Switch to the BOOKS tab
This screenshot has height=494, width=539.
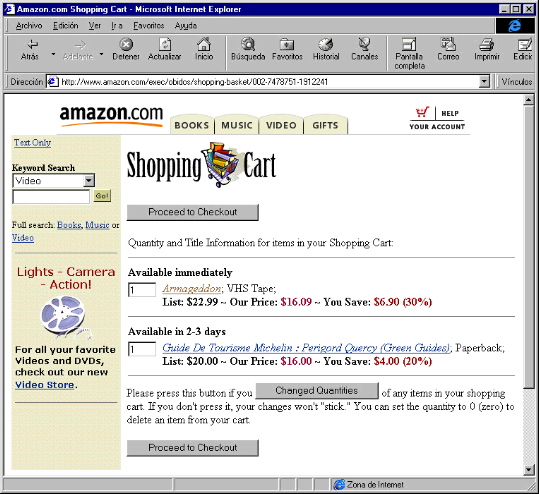[192, 125]
